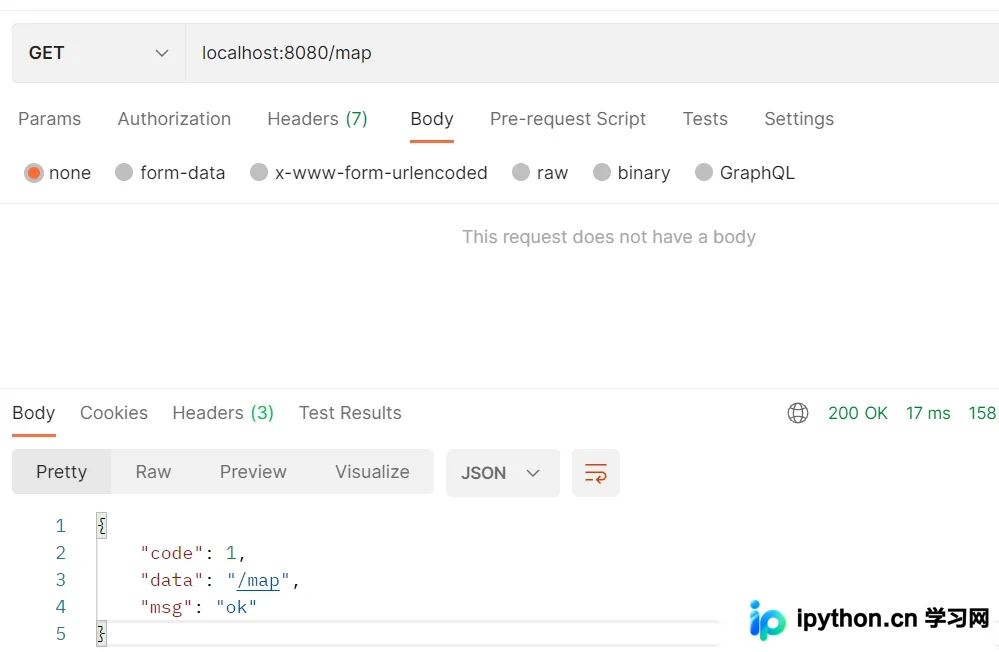999x652 pixels.
Task: Open the GET method dropdown
Action: pos(99,53)
